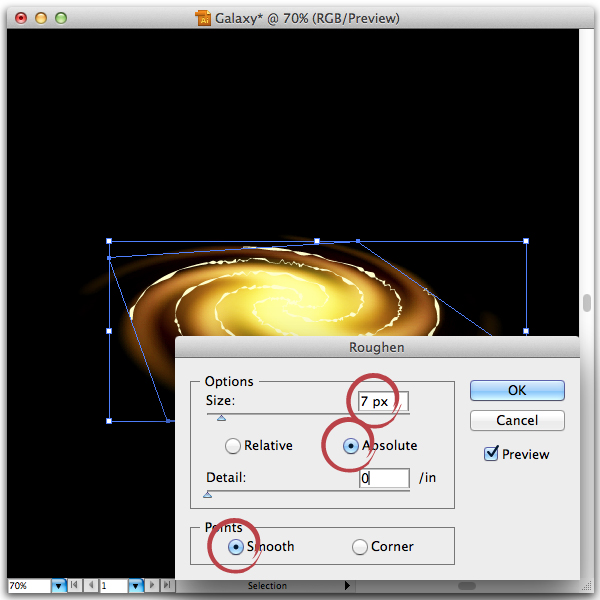Select the Relative radio button

(233, 446)
